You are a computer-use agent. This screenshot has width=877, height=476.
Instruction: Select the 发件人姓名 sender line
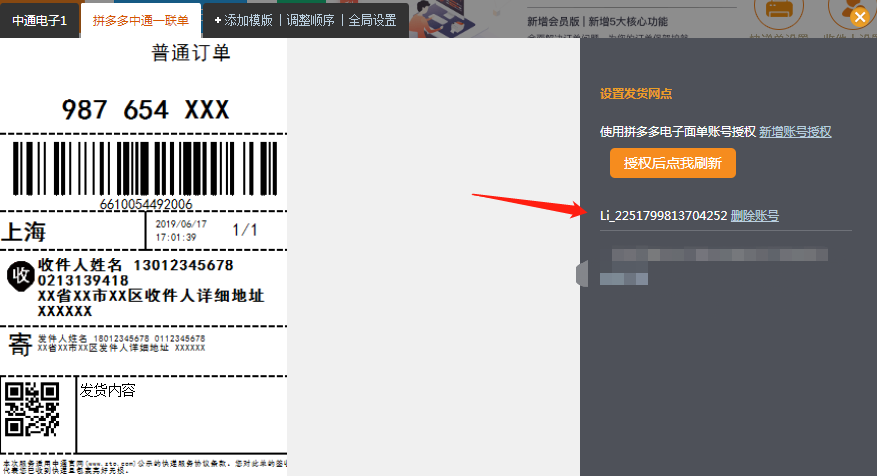point(121,338)
